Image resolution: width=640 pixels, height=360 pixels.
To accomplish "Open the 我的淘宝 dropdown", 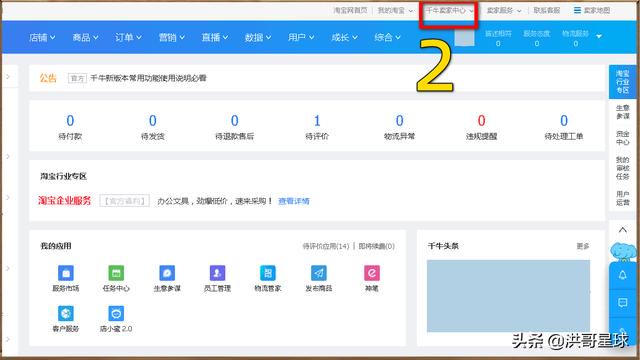I will tap(395, 11).
